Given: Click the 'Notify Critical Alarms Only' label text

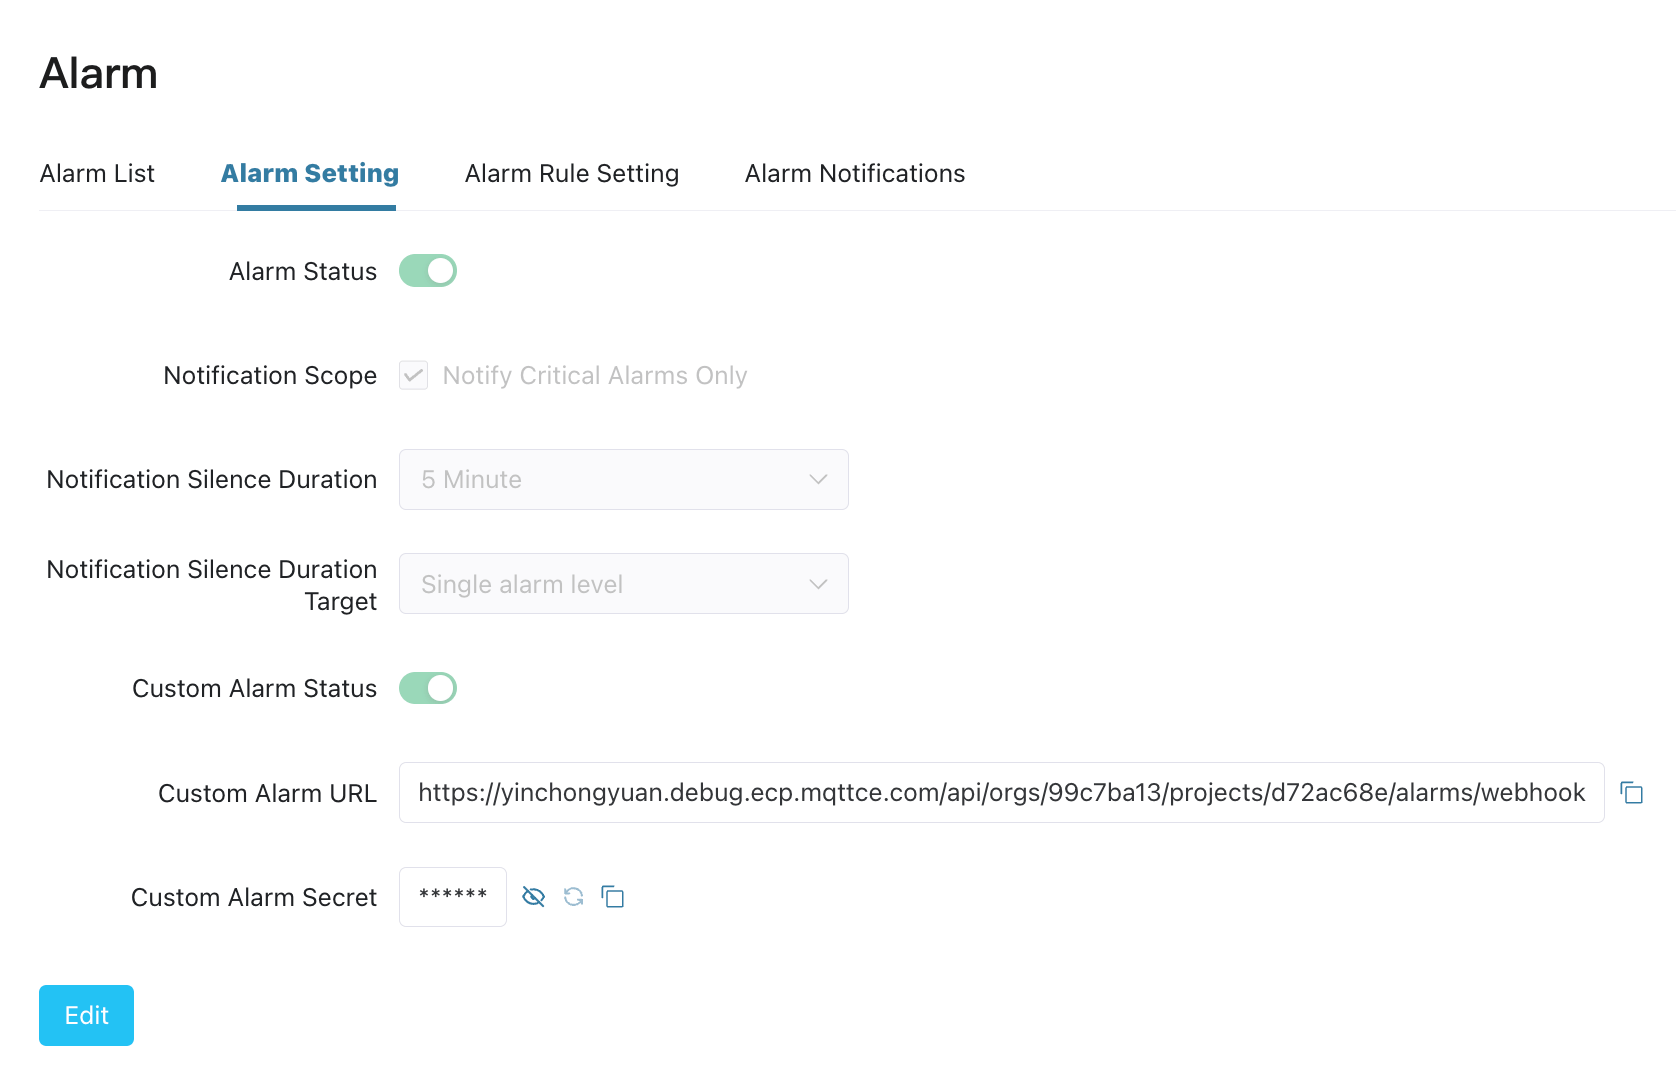Looking at the screenshot, I should coord(594,376).
